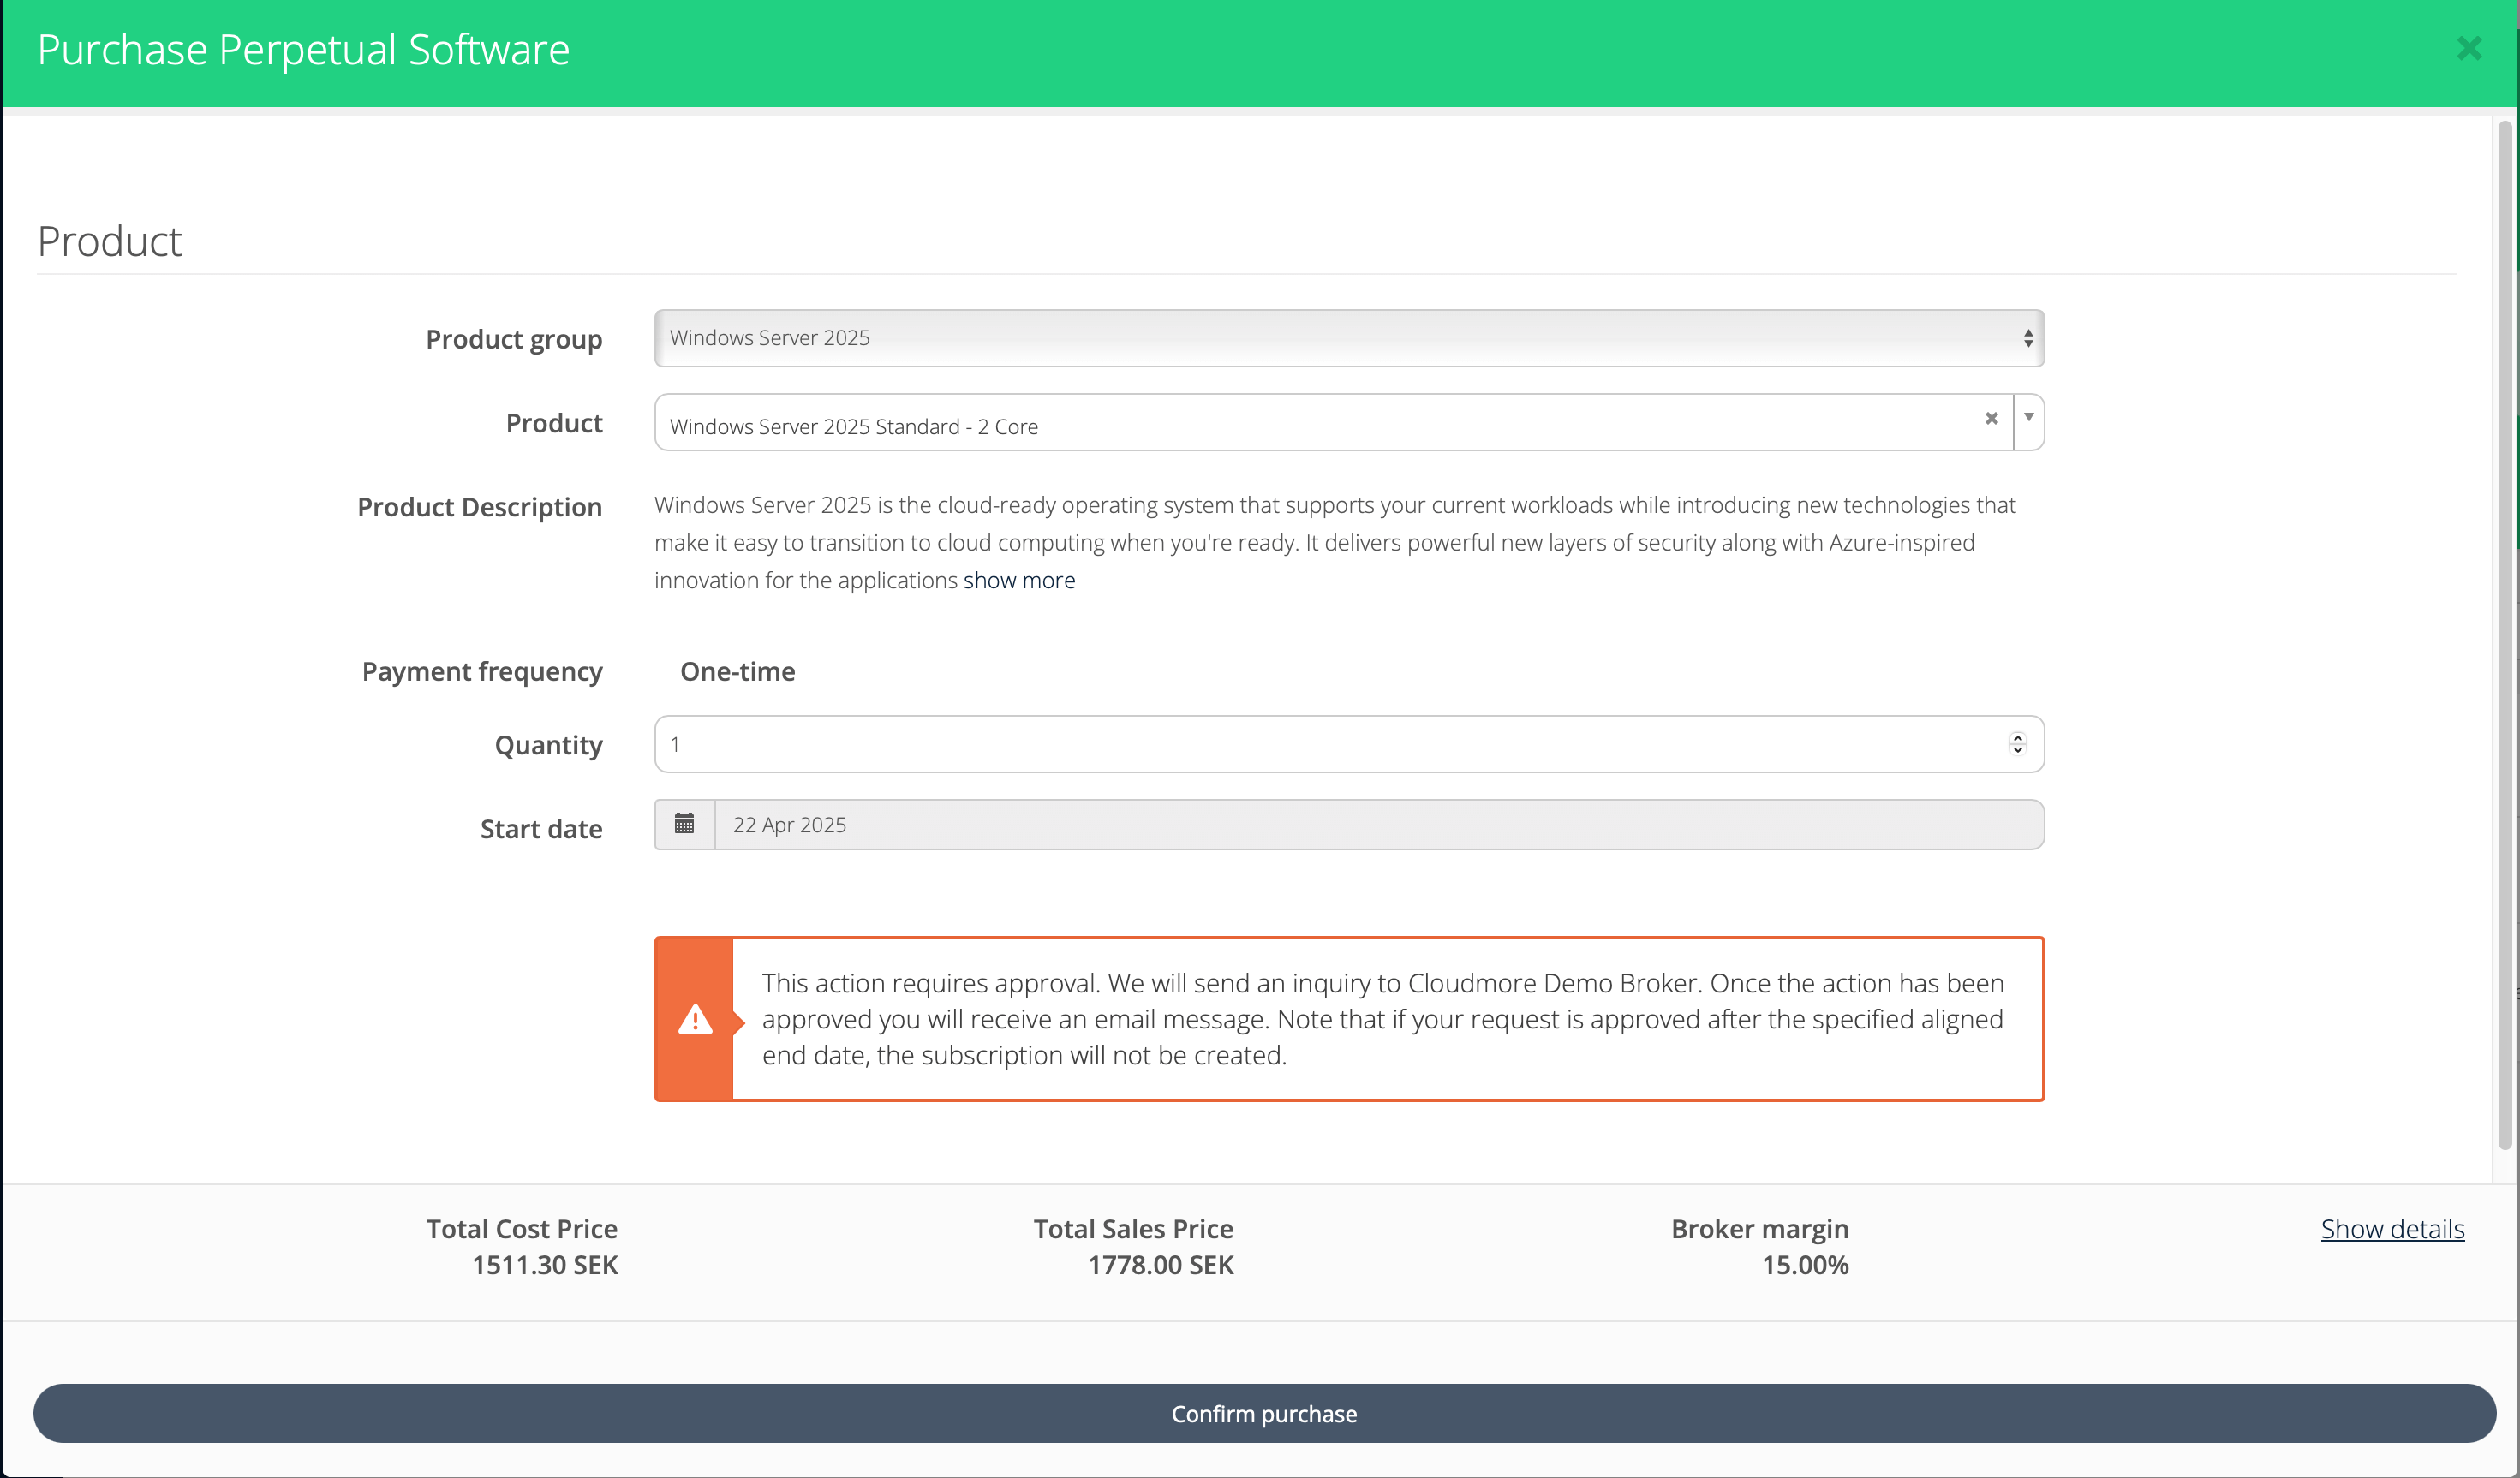Click the Total Sales Price label
This screenshot has height=1478, width=2520.
click(x=1133, y=1229)
